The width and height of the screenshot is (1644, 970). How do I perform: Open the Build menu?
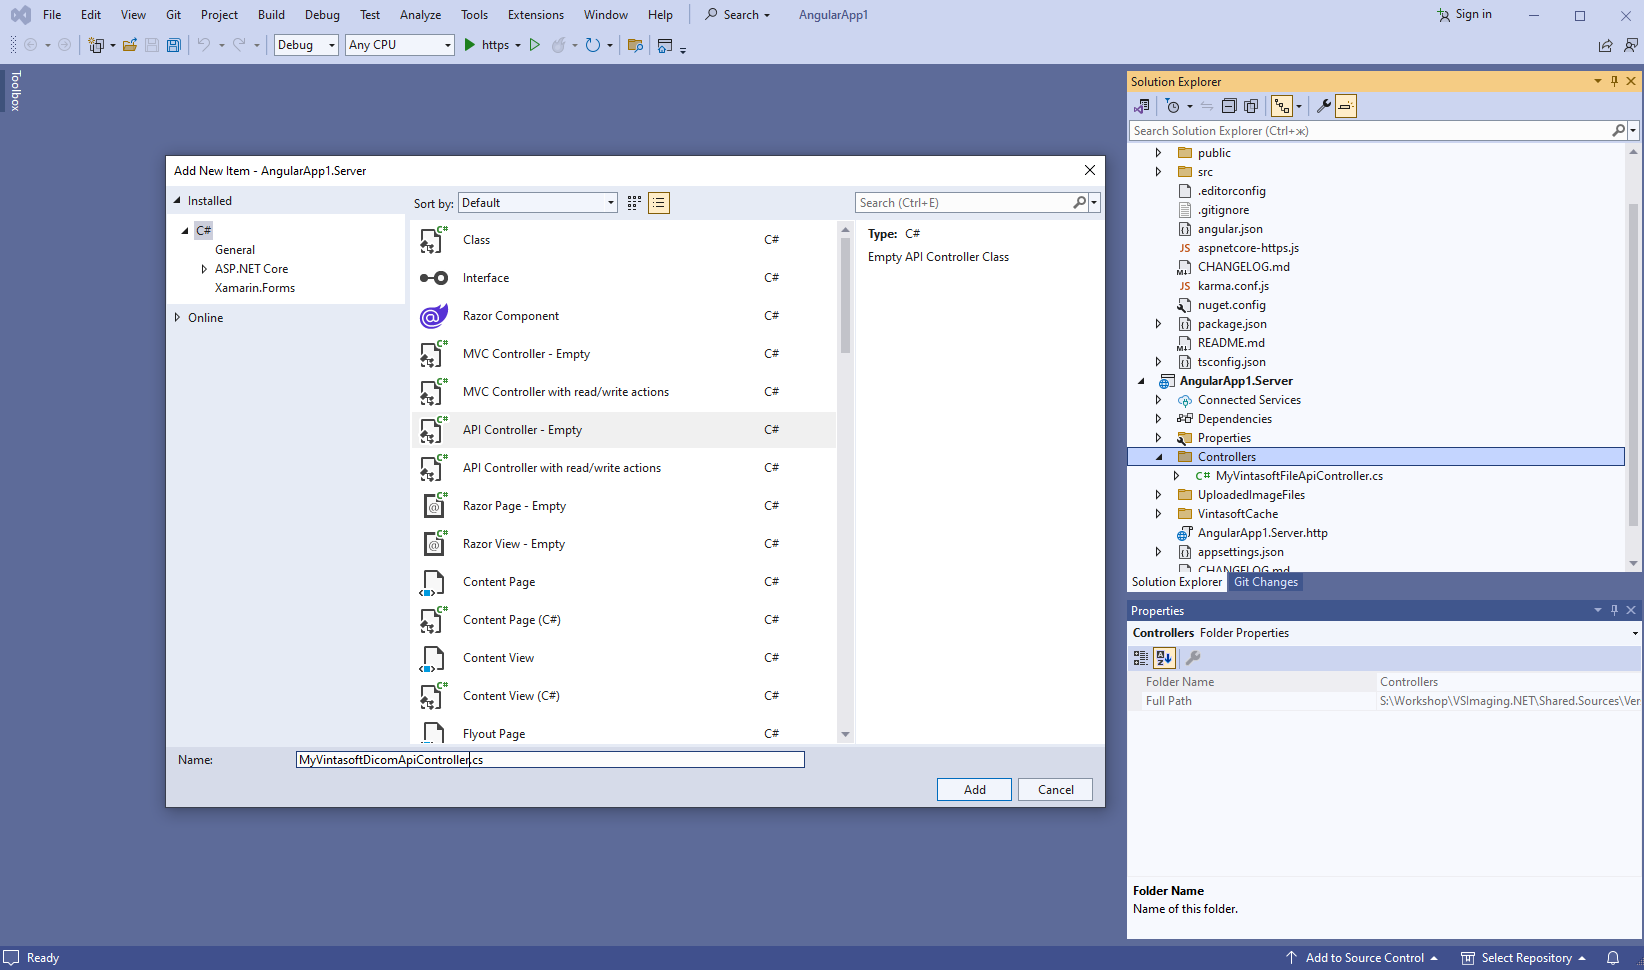click(271, 15)
